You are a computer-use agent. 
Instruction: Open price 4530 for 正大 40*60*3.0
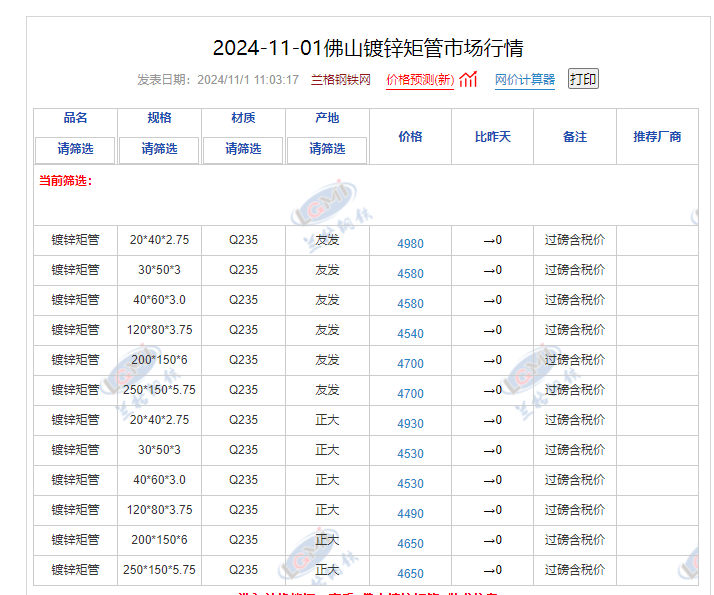(x=410, y=483)
